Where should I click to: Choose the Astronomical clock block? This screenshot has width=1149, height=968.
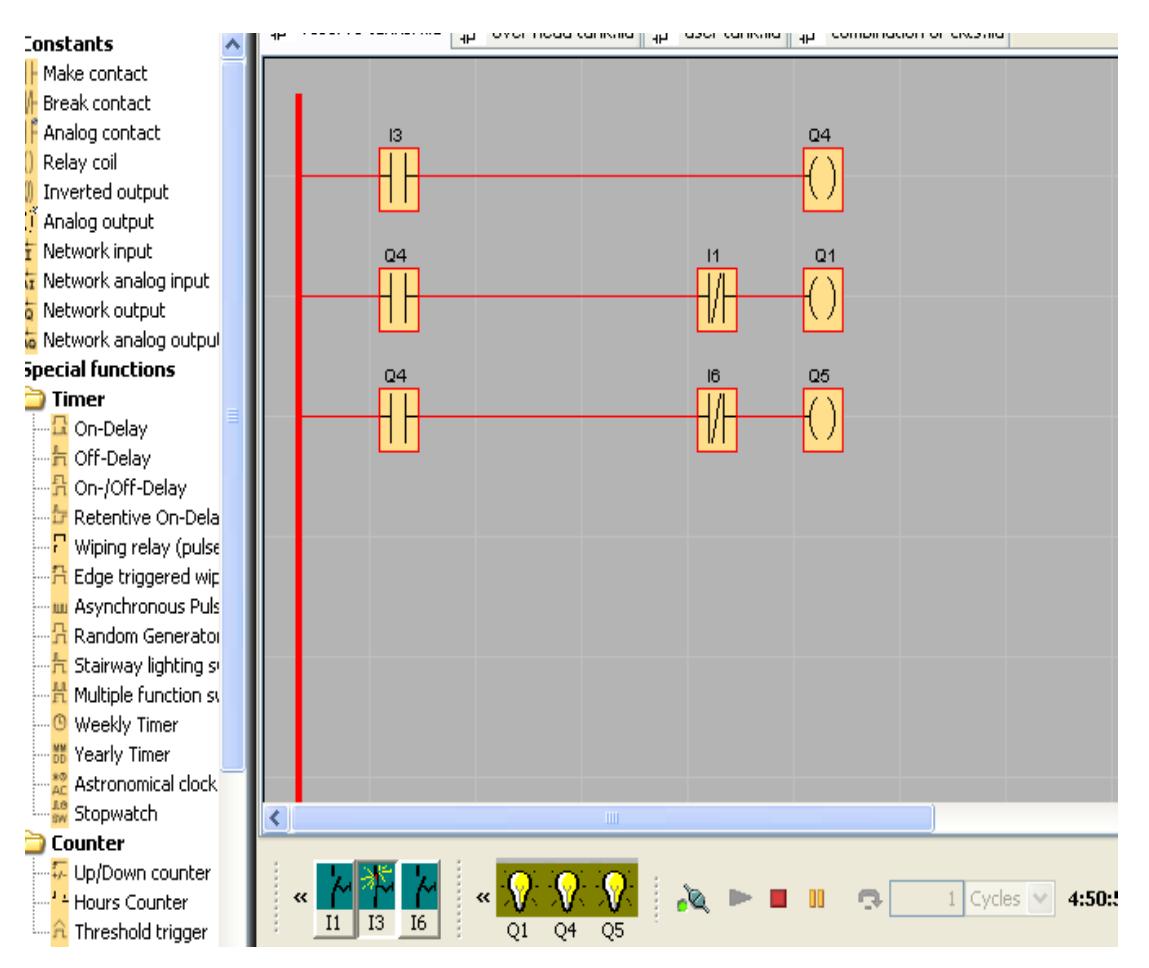[x=134, y=784]
